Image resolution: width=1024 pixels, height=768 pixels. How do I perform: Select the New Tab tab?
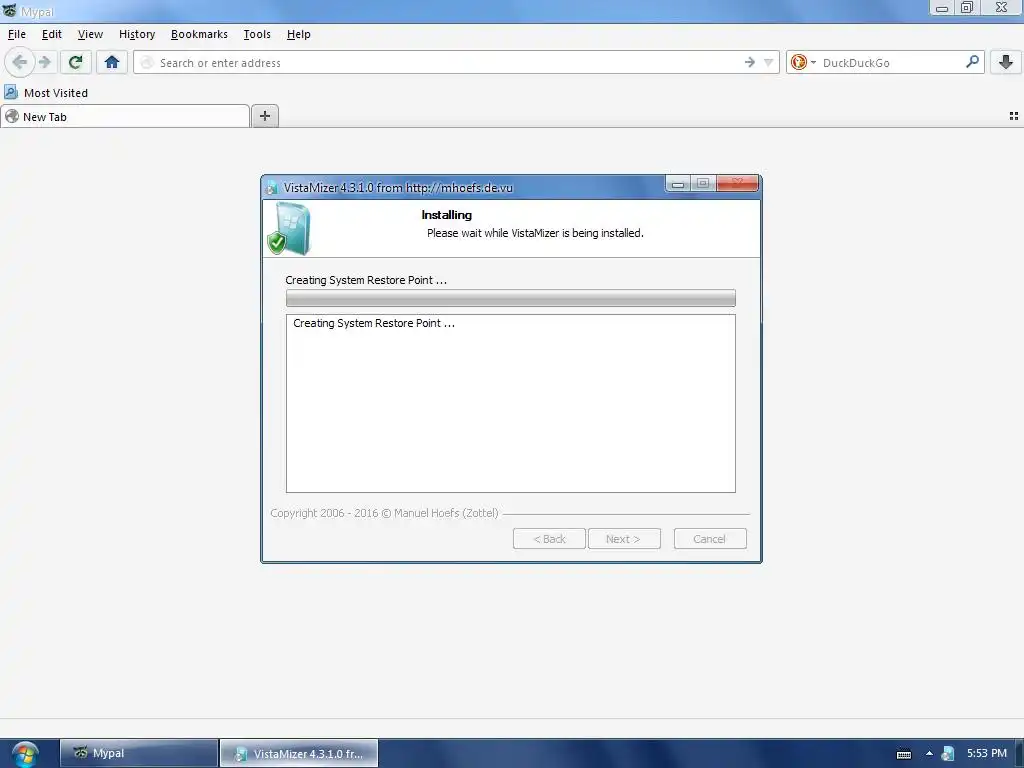tap(125, 117)
